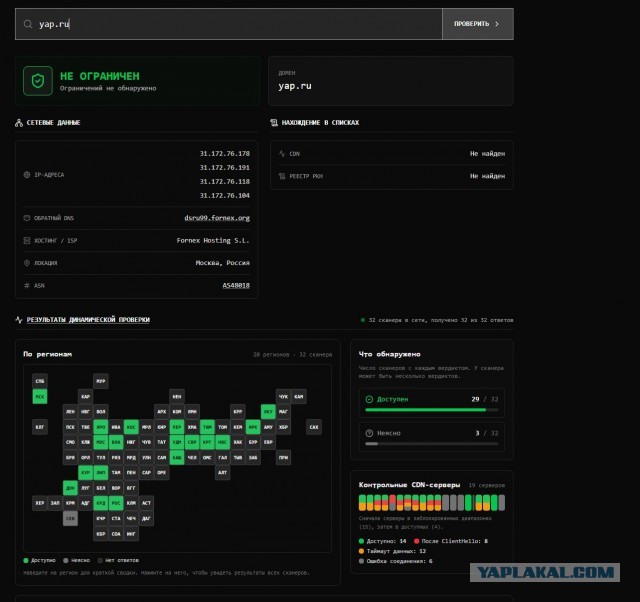Select the КАМ region tile
This screenshot has height=602, width=640.
pos(299,397)
